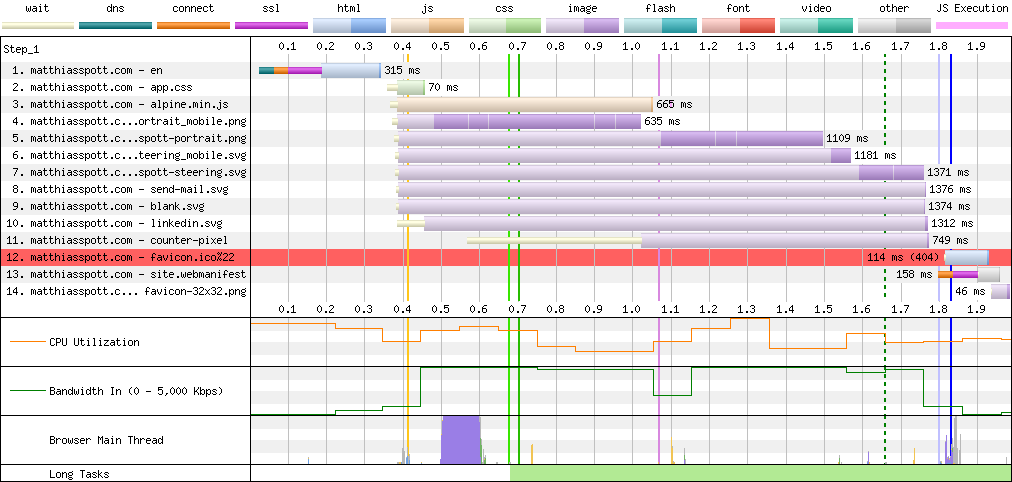This screenshot has height=482, width=1012.
Task: Select the connect legend orange swatch
Action: [x=193, y=26]
